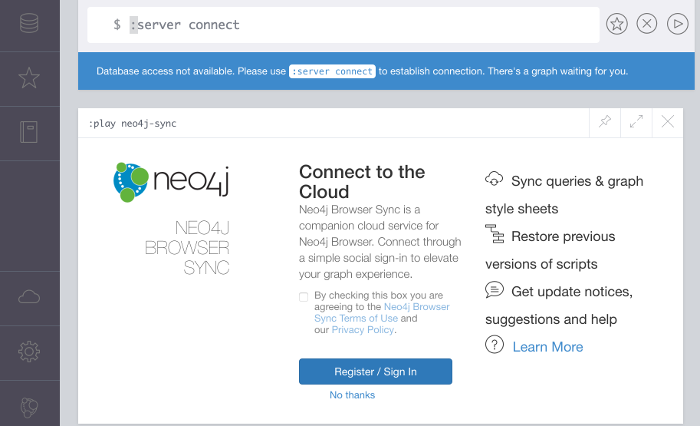Pin the neo4j-sync frame
The height and width of the screenshot is (426, 700).
pyautogui.click(x=605, y=121)
